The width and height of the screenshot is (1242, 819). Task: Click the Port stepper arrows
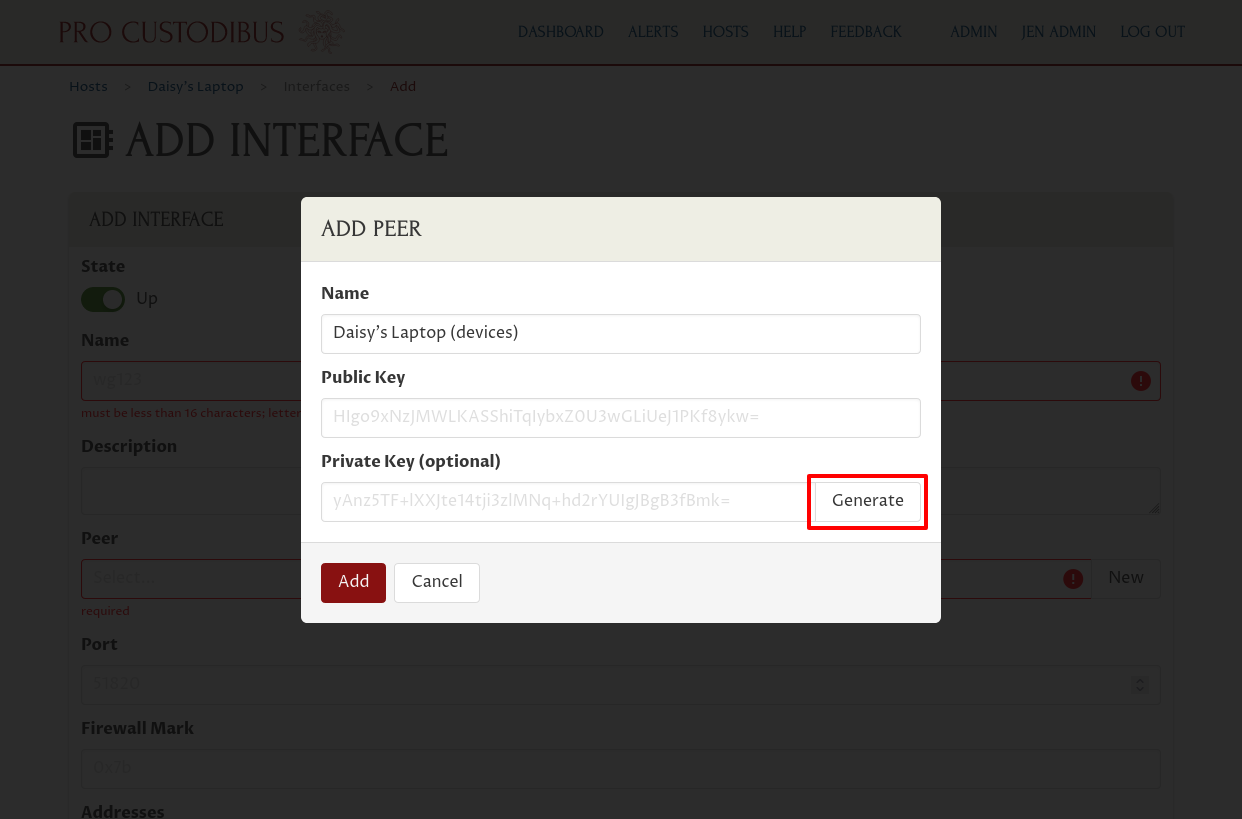[1139, 685]
